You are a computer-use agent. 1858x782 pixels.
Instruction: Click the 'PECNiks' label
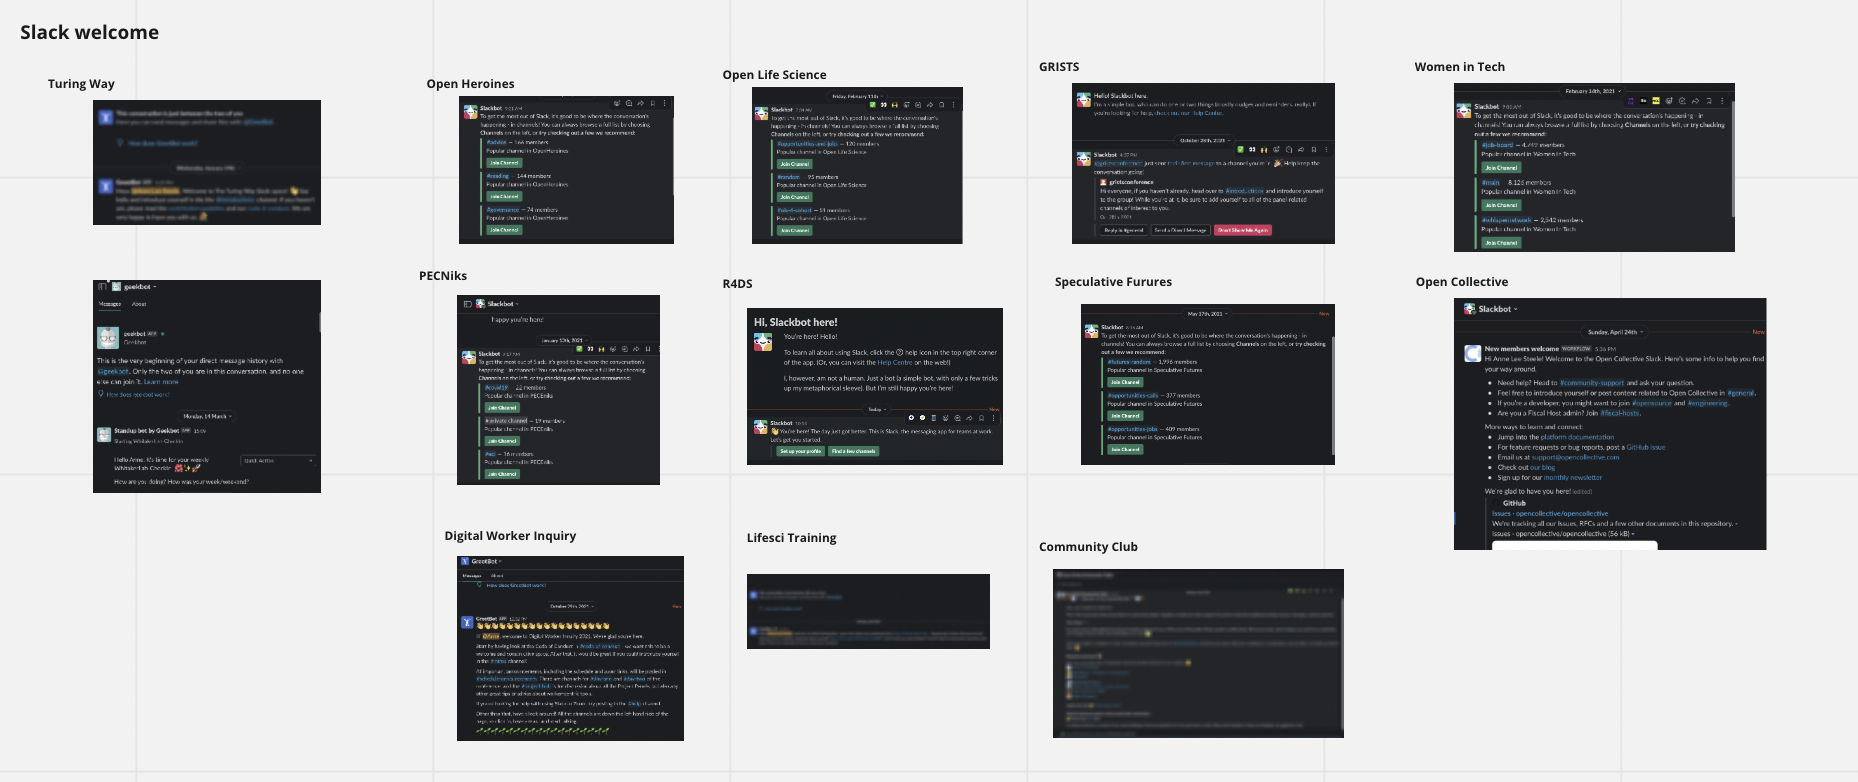pos(443,276)
